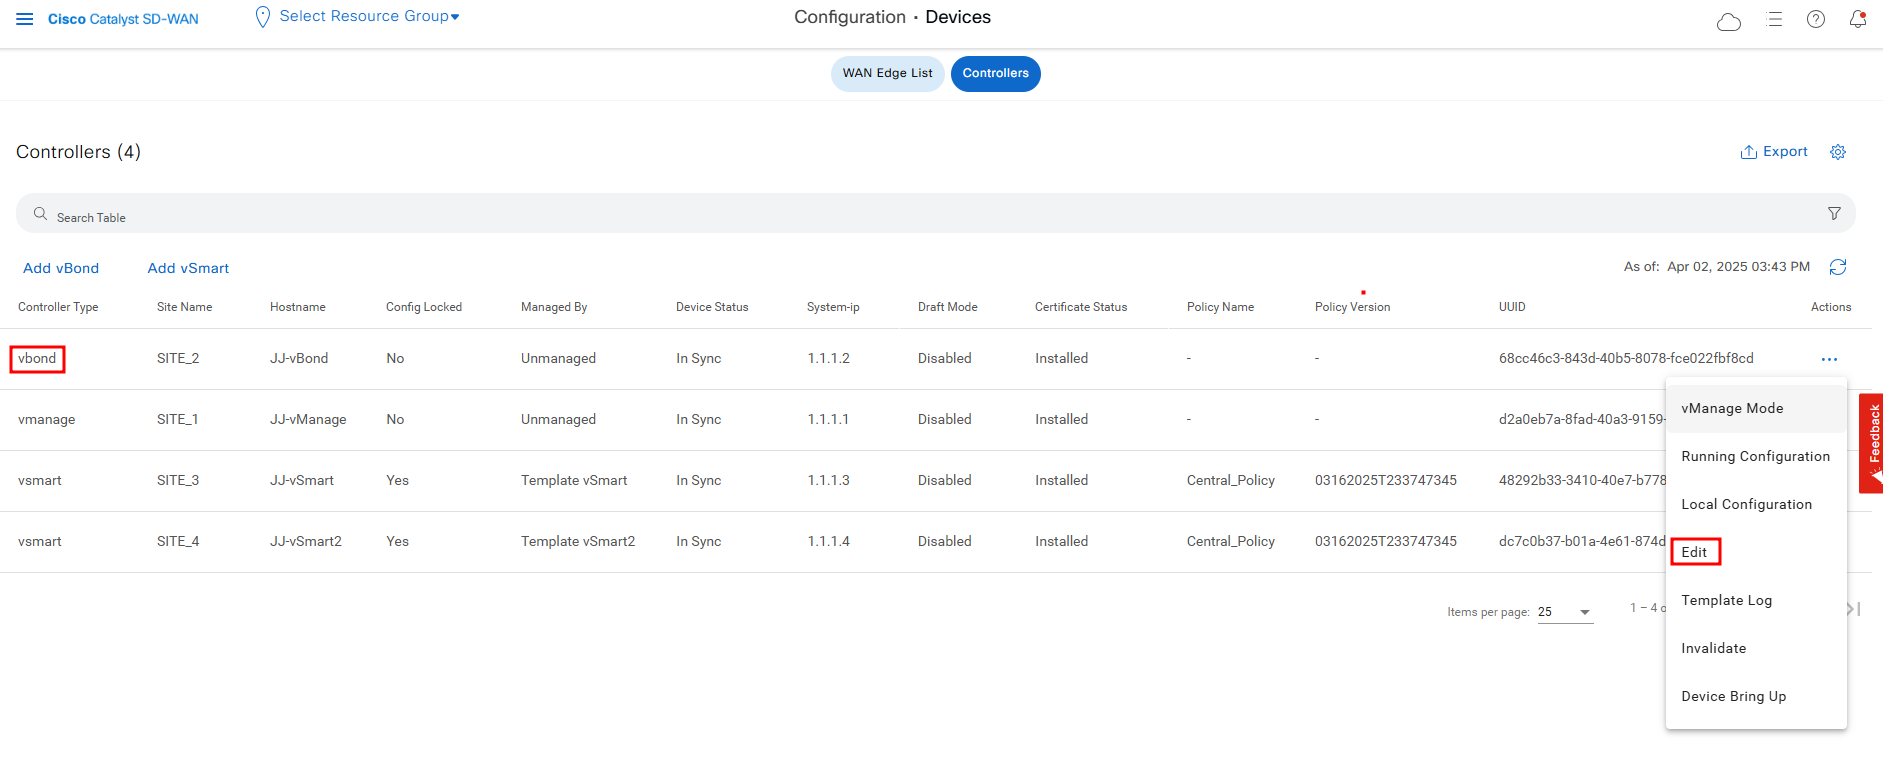Sort by Controller Type column
Viewport: 1883px width, 769px height.
(58, 307)
